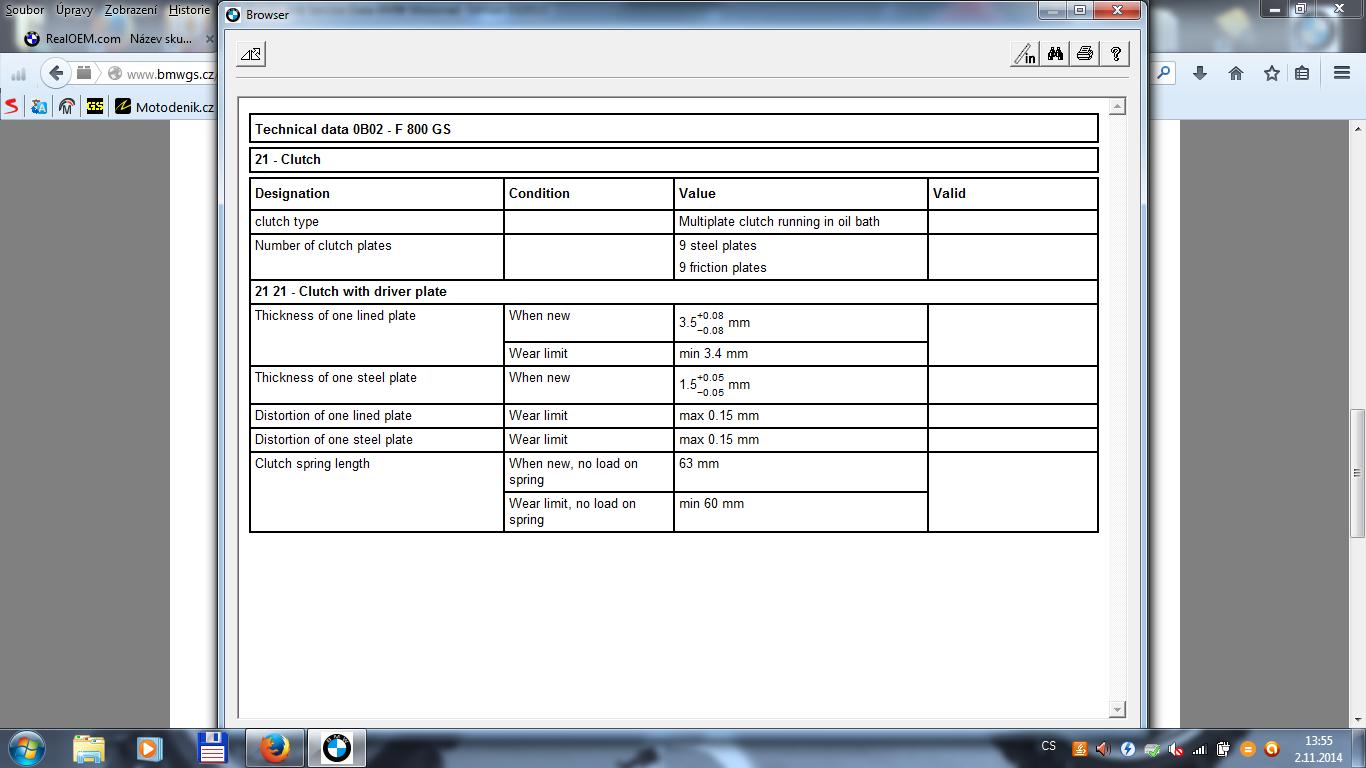Click the question mark help icon

click(x=1115, y=54)
